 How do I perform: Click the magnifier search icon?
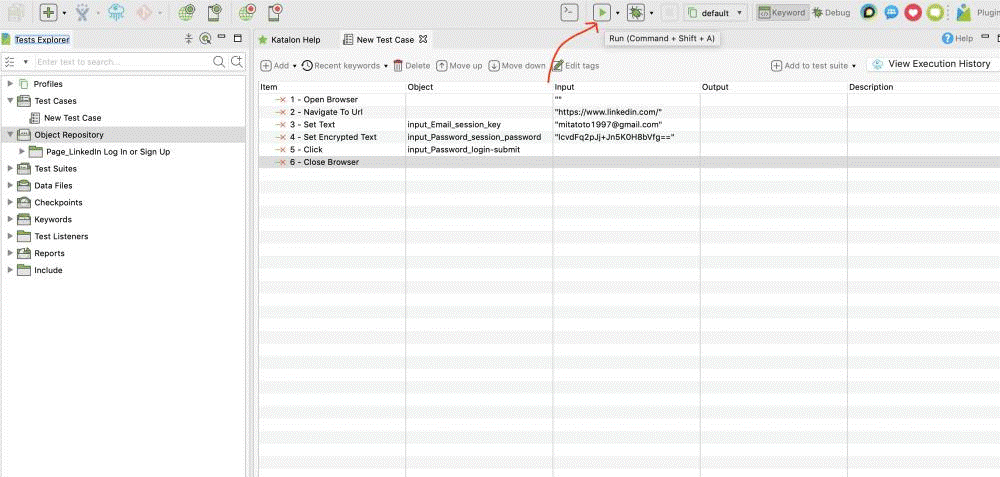[x=219, y=61]
